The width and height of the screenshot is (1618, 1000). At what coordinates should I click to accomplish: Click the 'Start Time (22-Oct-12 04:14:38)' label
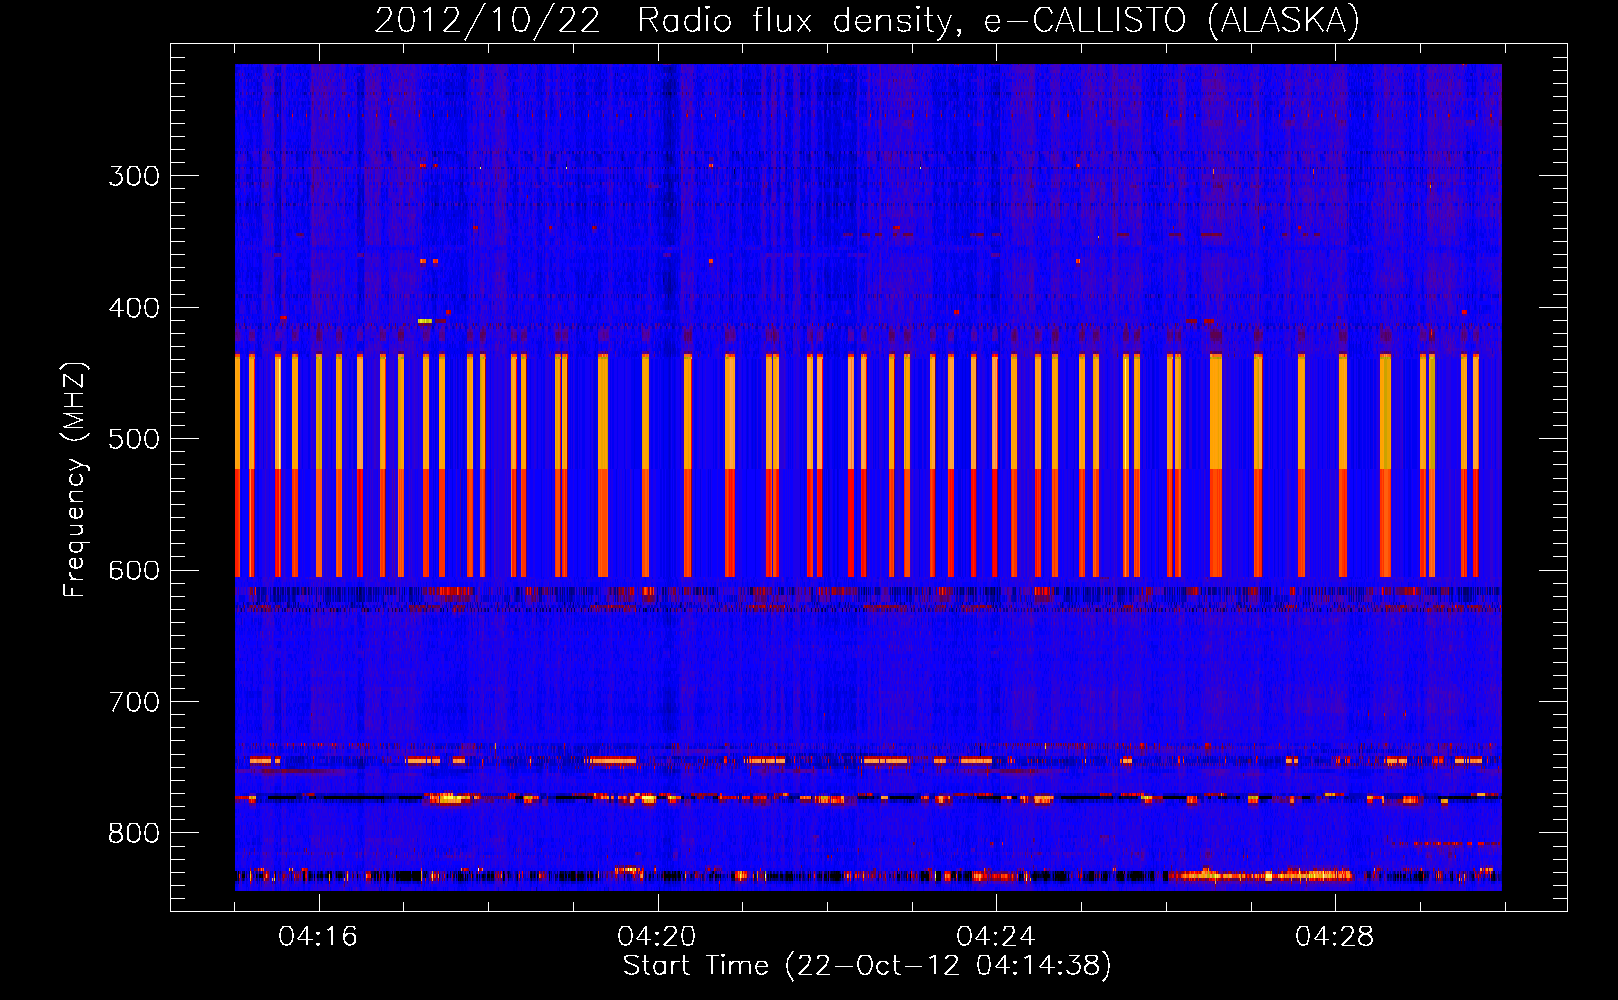tap(867, 966)
